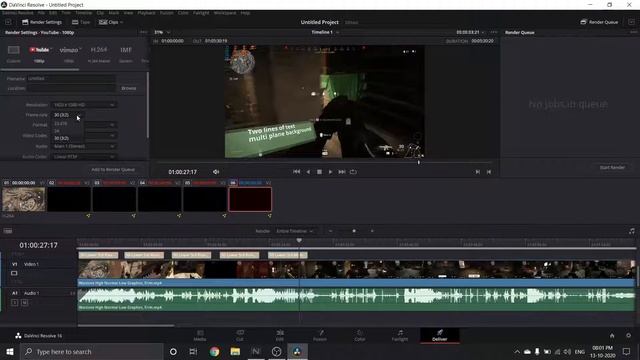
Task: Toggle the audio track music icon in timeline
Action: (632, 231)
